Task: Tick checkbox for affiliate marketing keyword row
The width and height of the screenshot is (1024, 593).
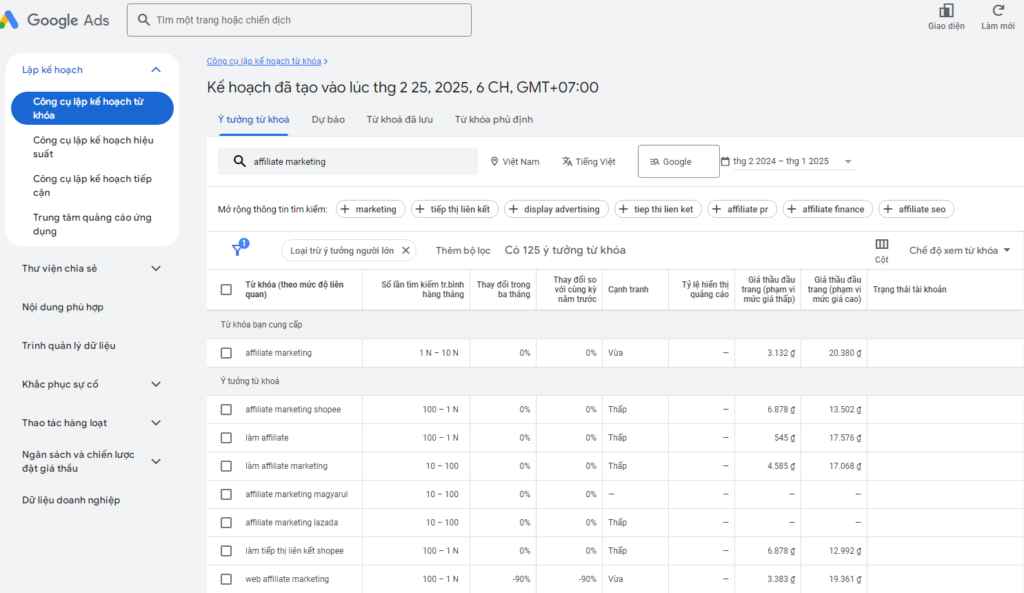Action: point(226,353)
